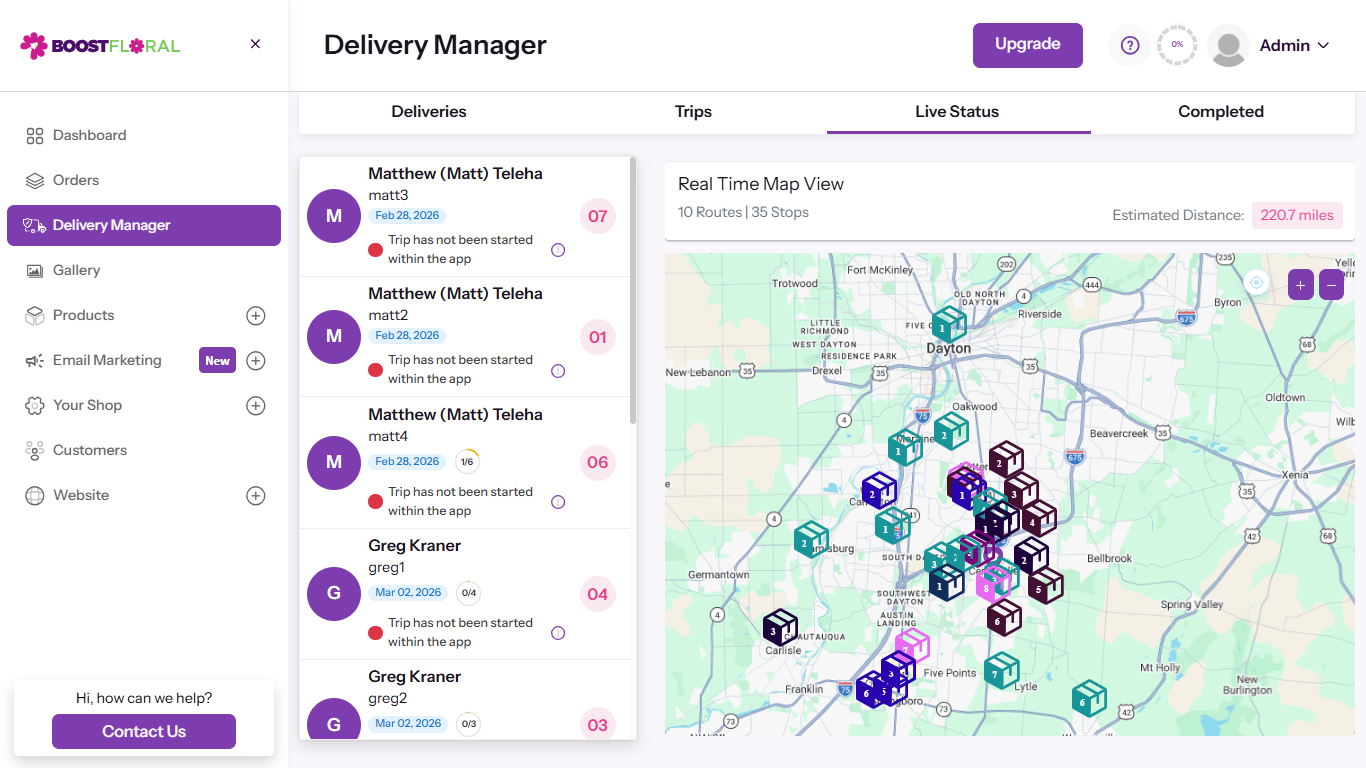Open the info icon on the matt4 trip
The width and height of the screenshot is (1366, 768).
pos(558,502)
